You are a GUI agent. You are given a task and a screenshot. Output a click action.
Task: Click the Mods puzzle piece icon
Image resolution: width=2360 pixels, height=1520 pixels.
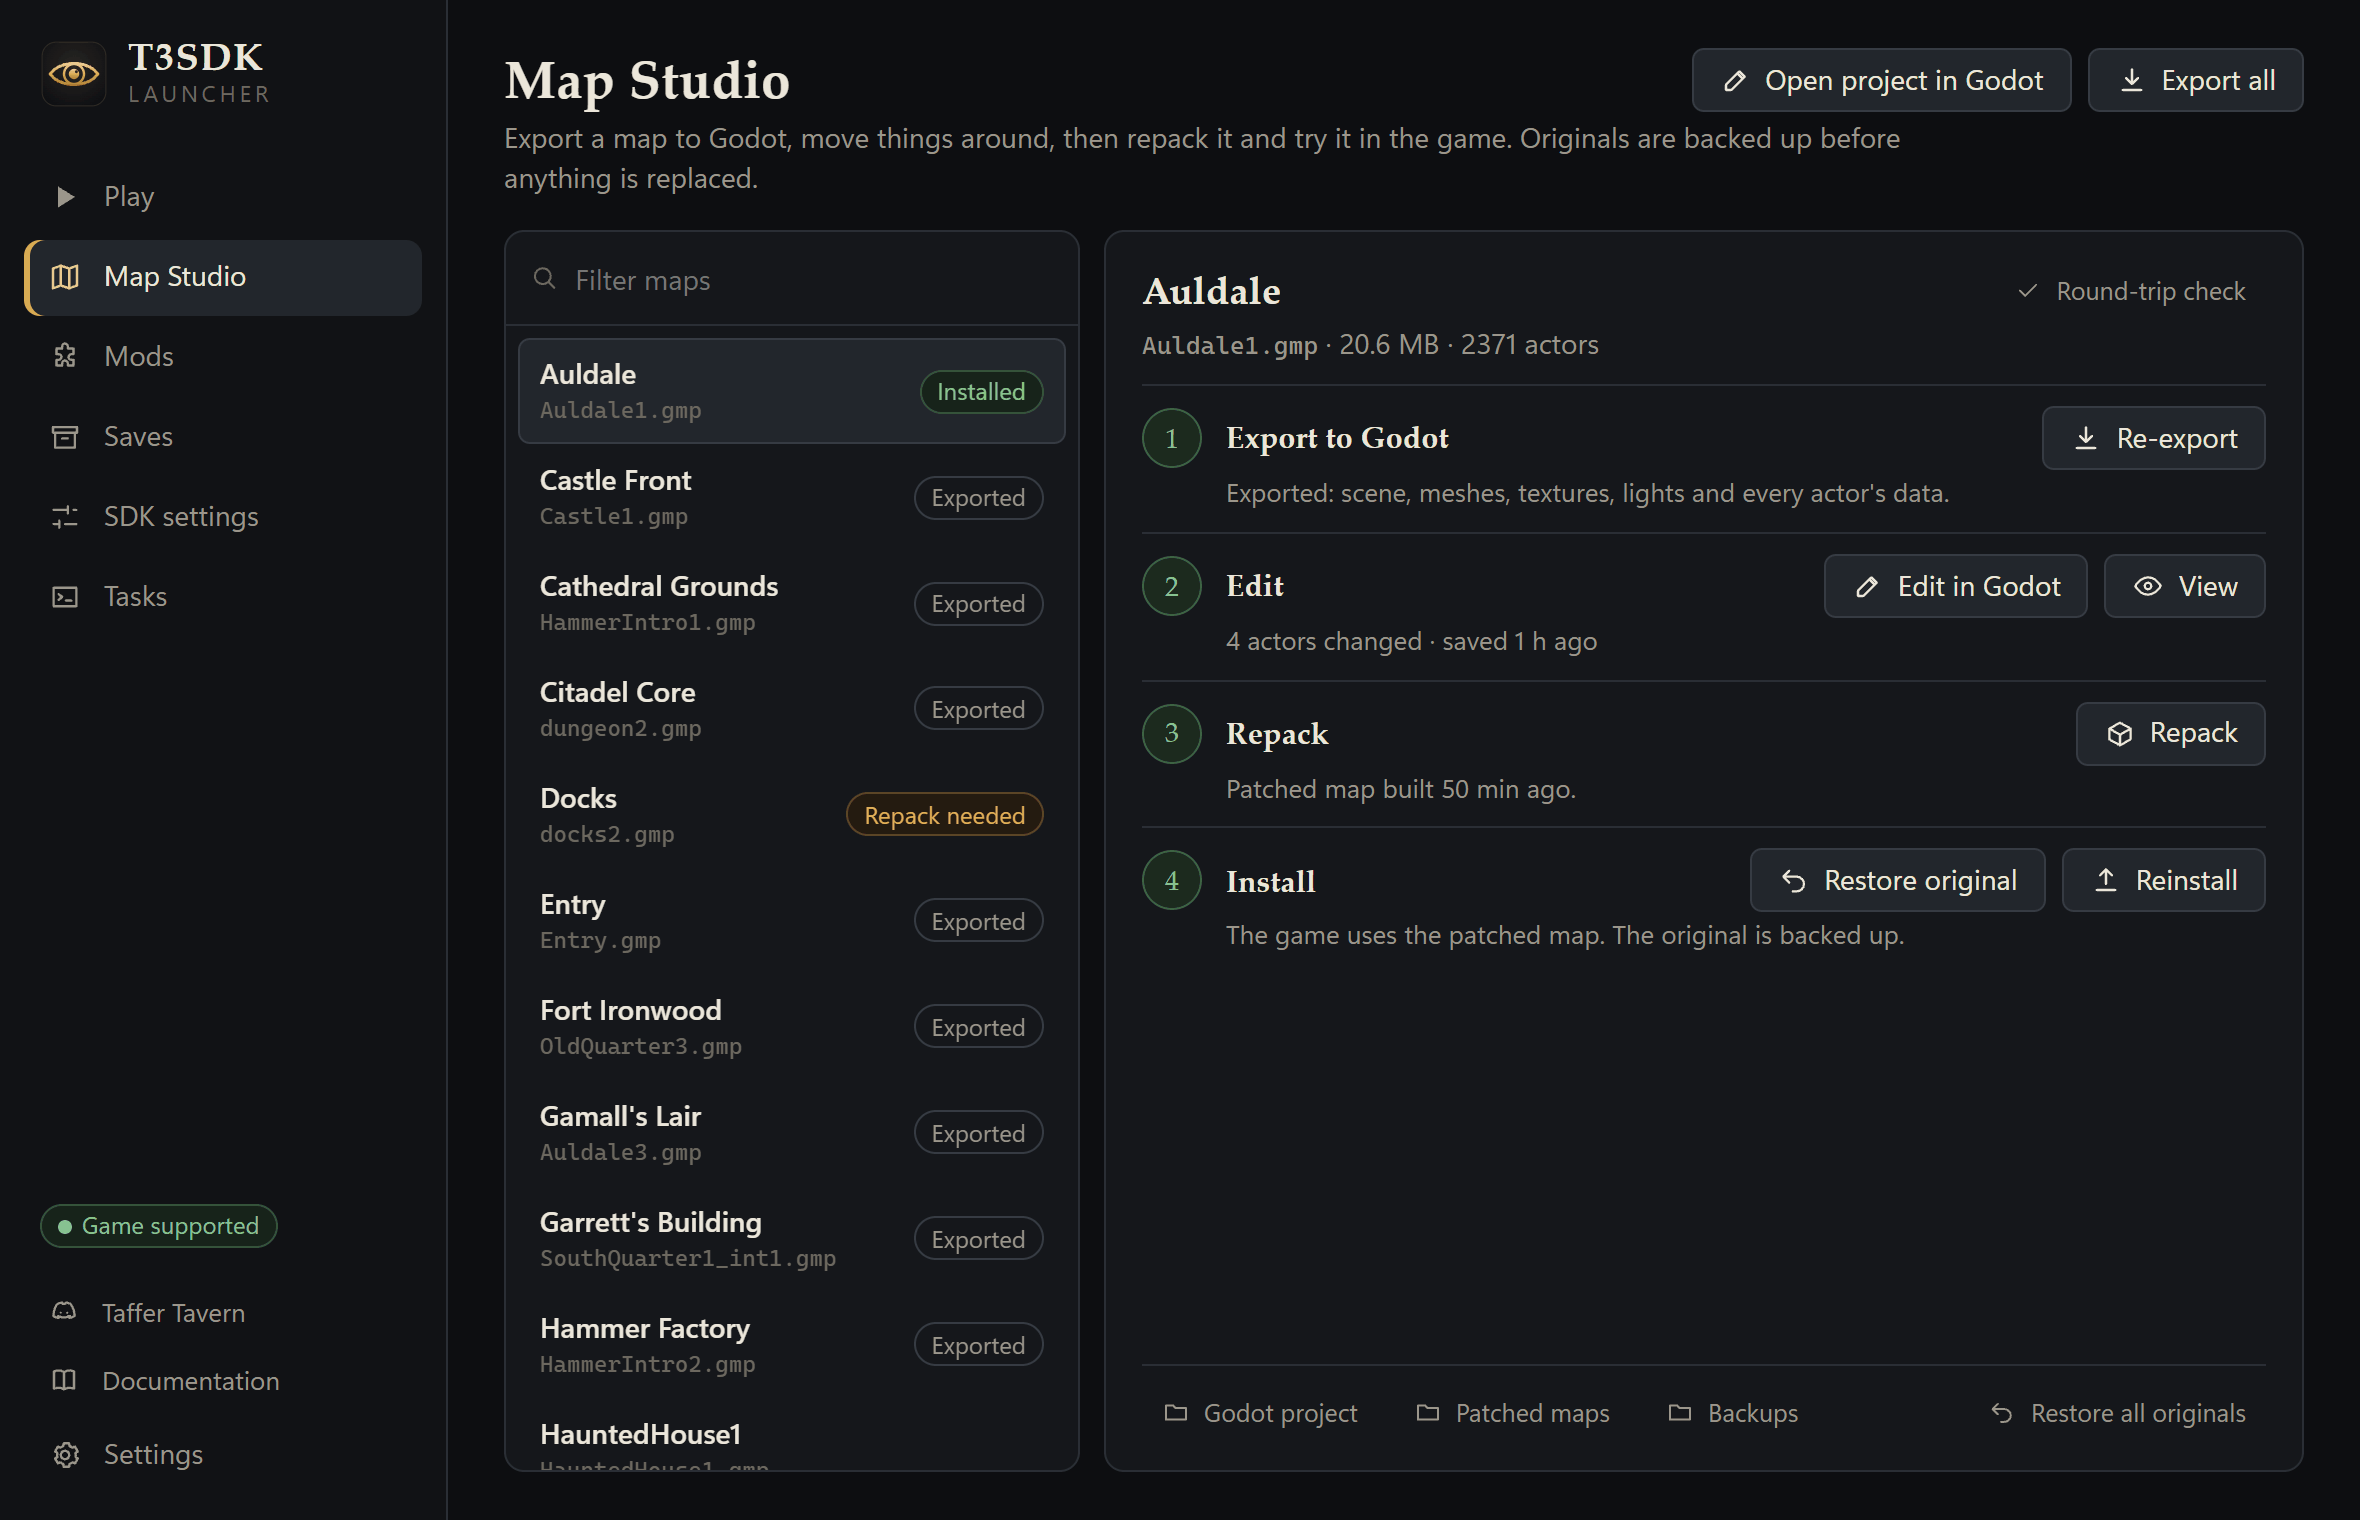point(65,356)
